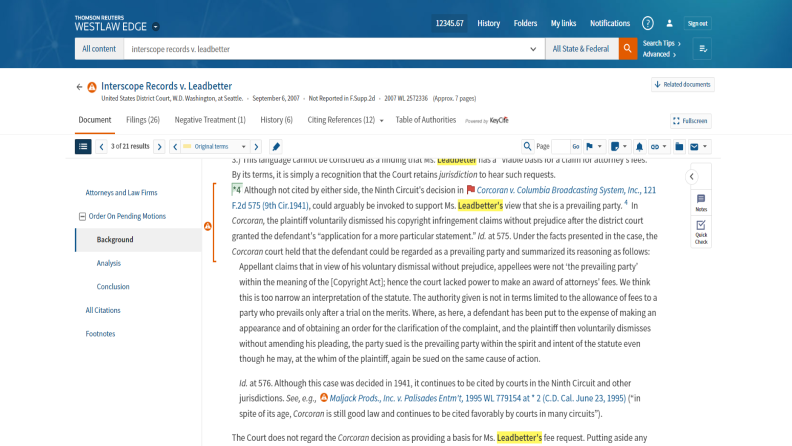Click the red flag beside Corcoran citation
Viewport: 792px width, 446px height.
pyautogui.click(x=471, y=190)
